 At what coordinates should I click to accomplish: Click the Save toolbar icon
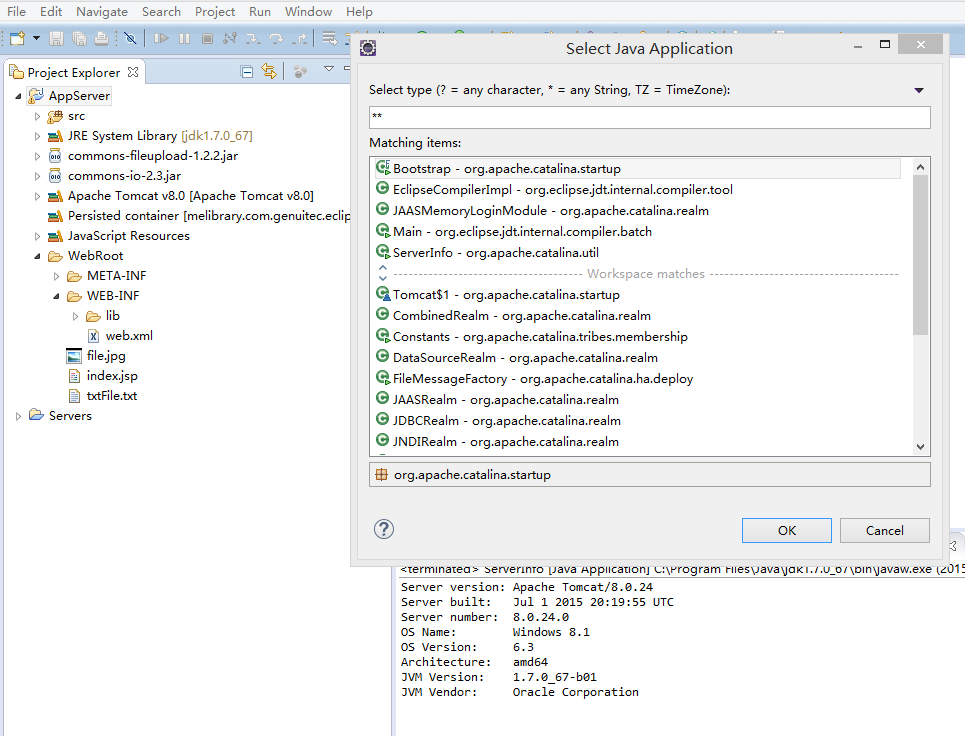pos(57,38)
